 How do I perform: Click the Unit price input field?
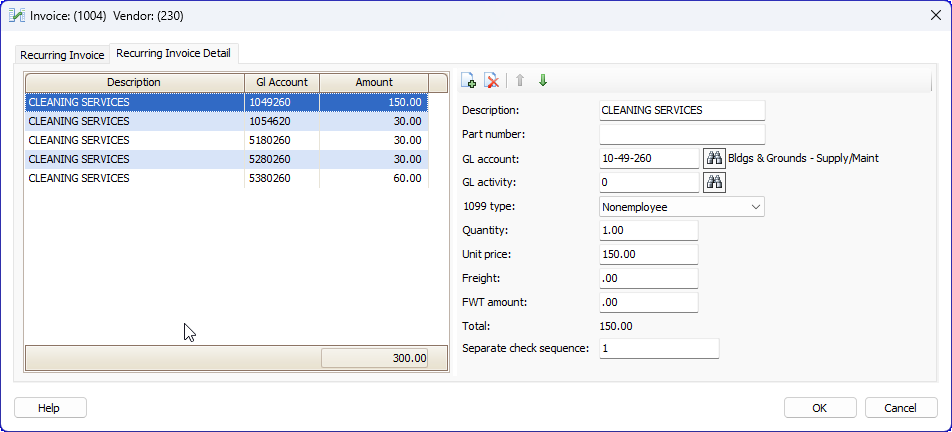648,254
